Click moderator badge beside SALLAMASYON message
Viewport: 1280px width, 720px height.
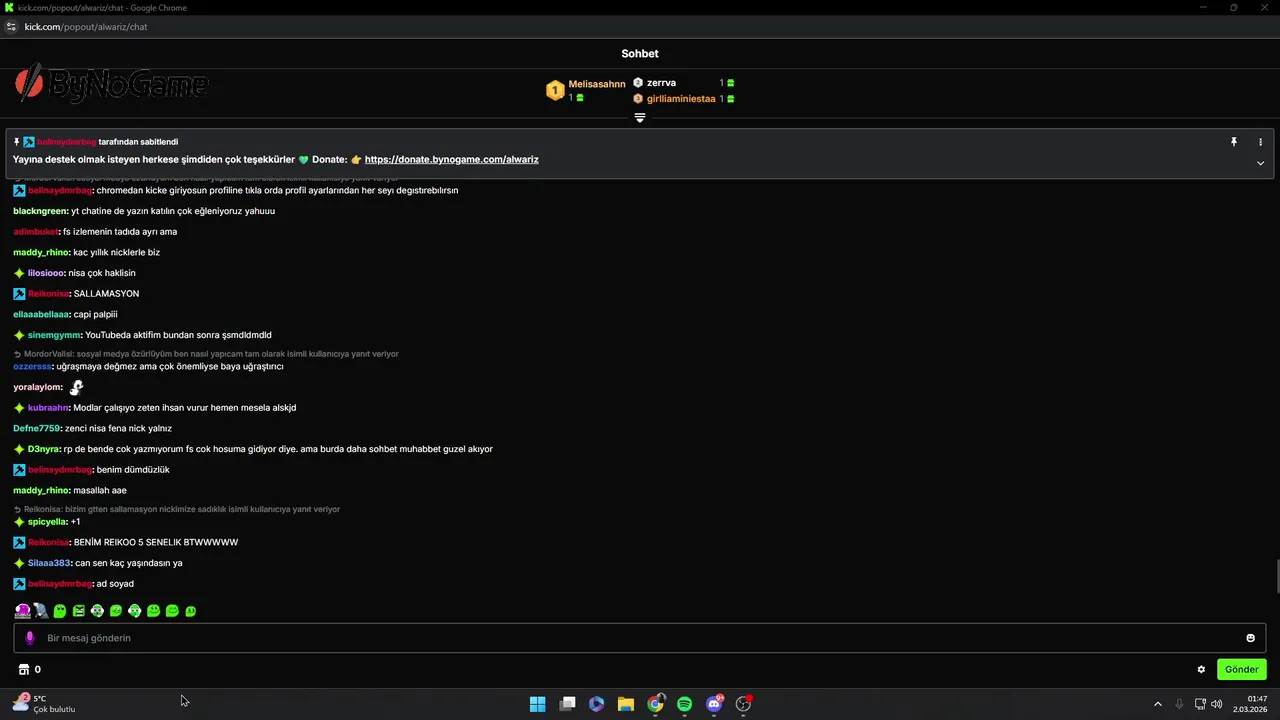(19, 294)
